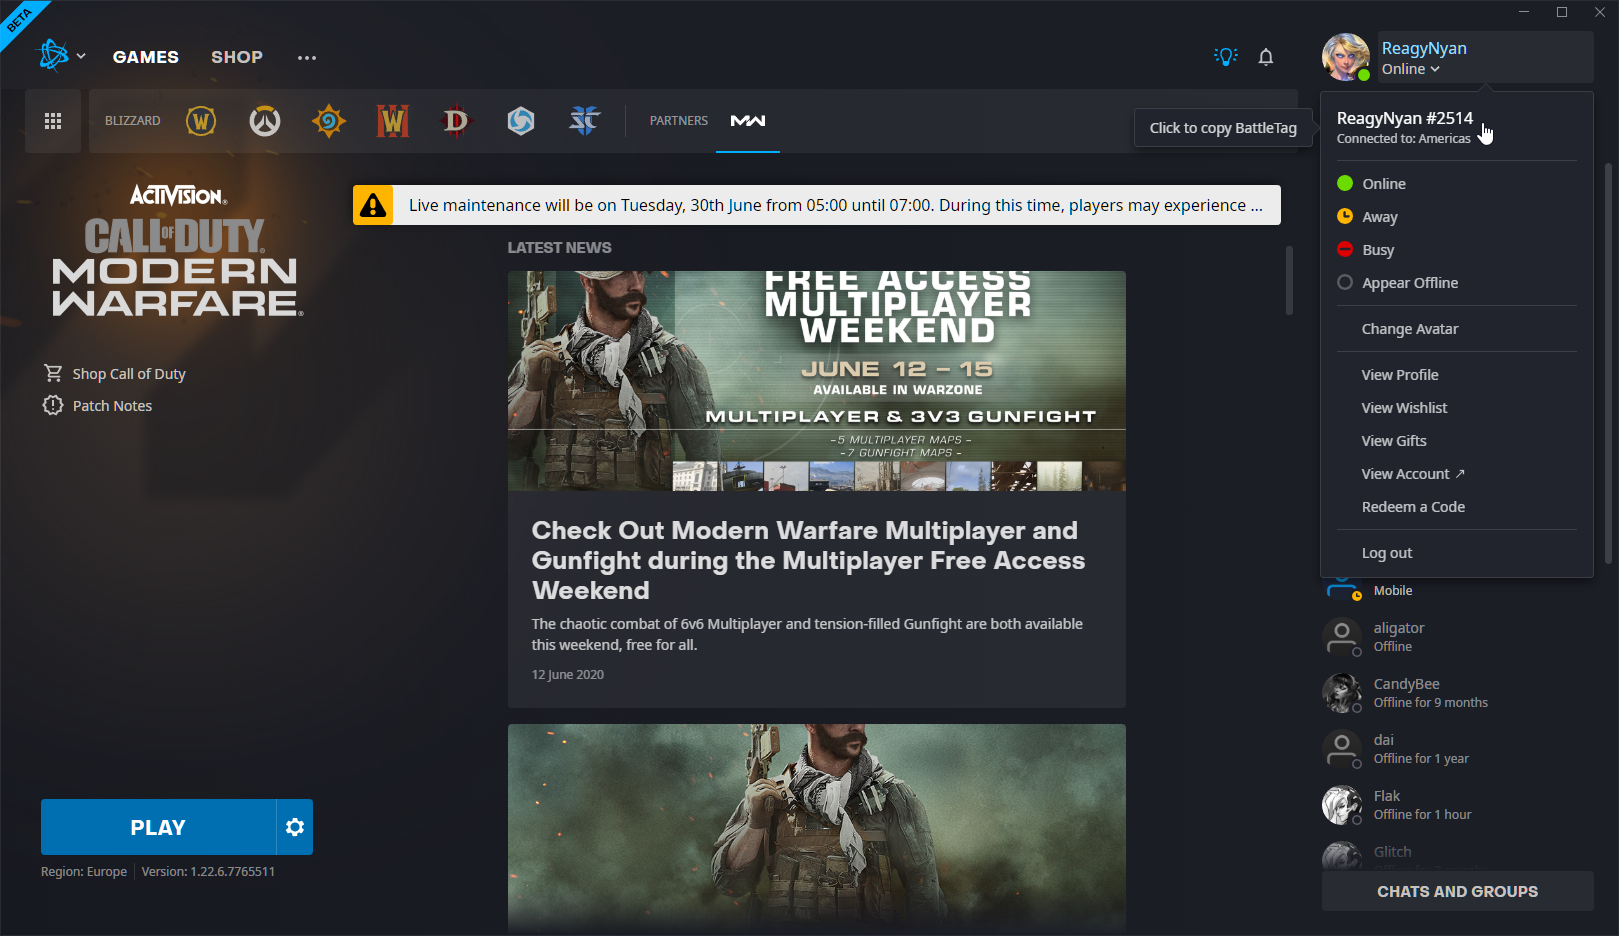1619x936 pixels.
Task: Click the friends list scrollbar
Action: (1608, 364)
